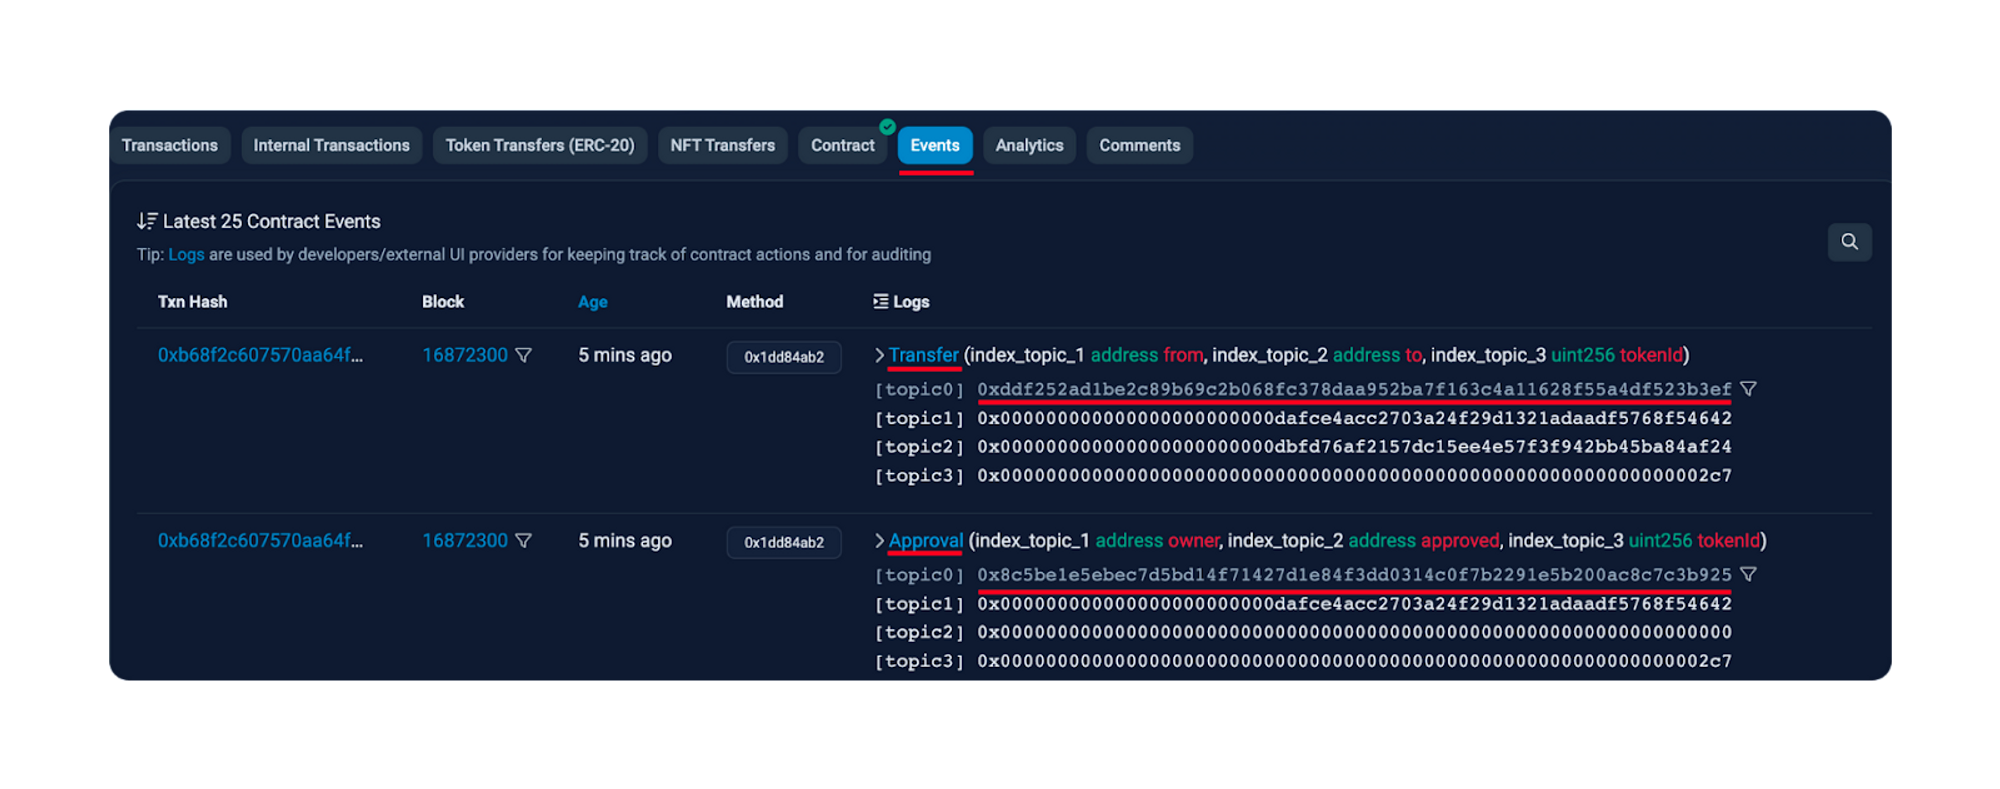
Task: Click the sort icon beside Latest 25 Contract Events
Action: point(147,221)
